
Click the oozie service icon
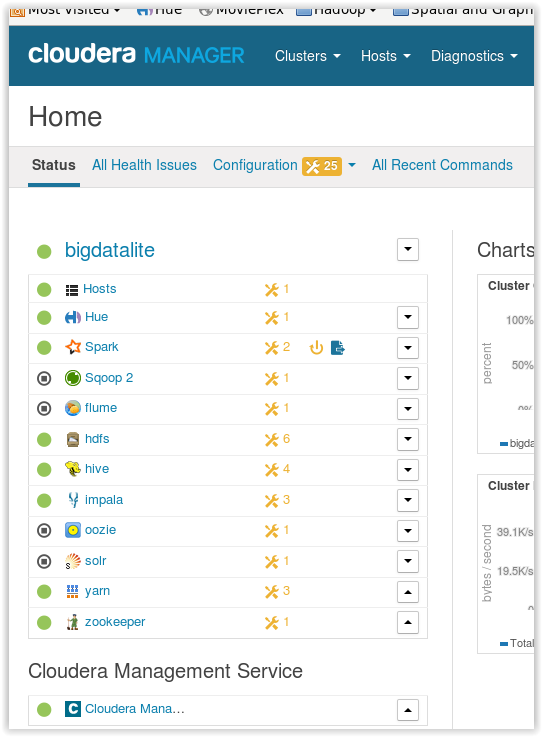tap(72, 530)
